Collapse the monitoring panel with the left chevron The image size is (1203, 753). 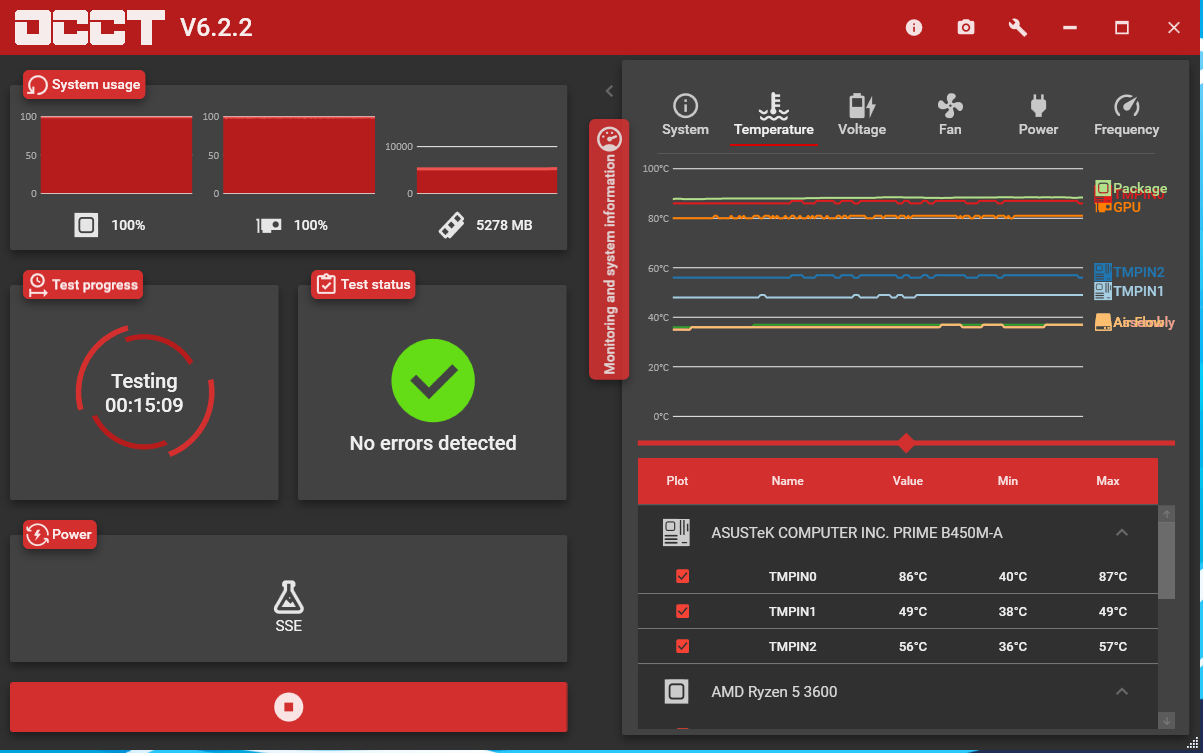(x=609, y=91)
